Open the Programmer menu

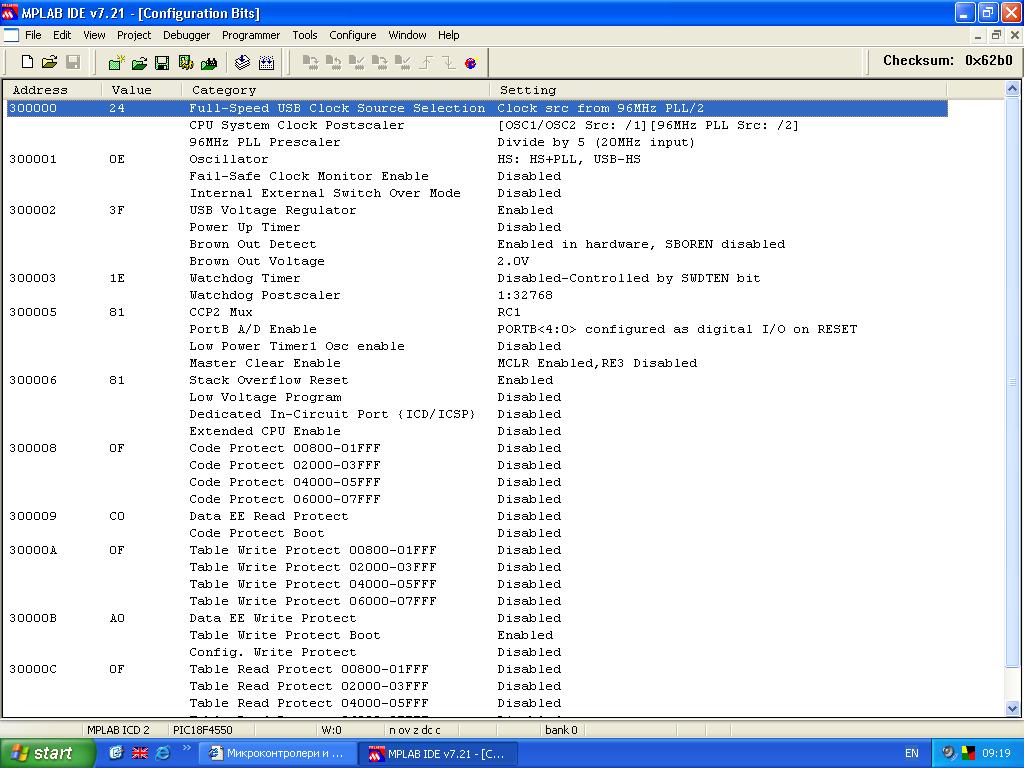pos(251,35)
